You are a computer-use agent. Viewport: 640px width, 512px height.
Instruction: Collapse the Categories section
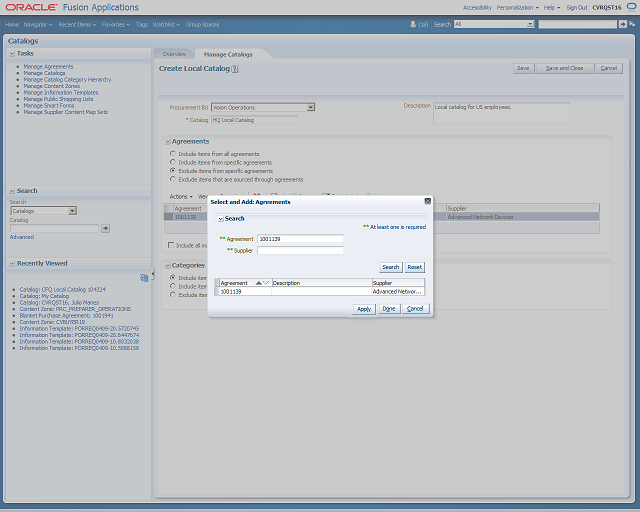coord(167,266)
